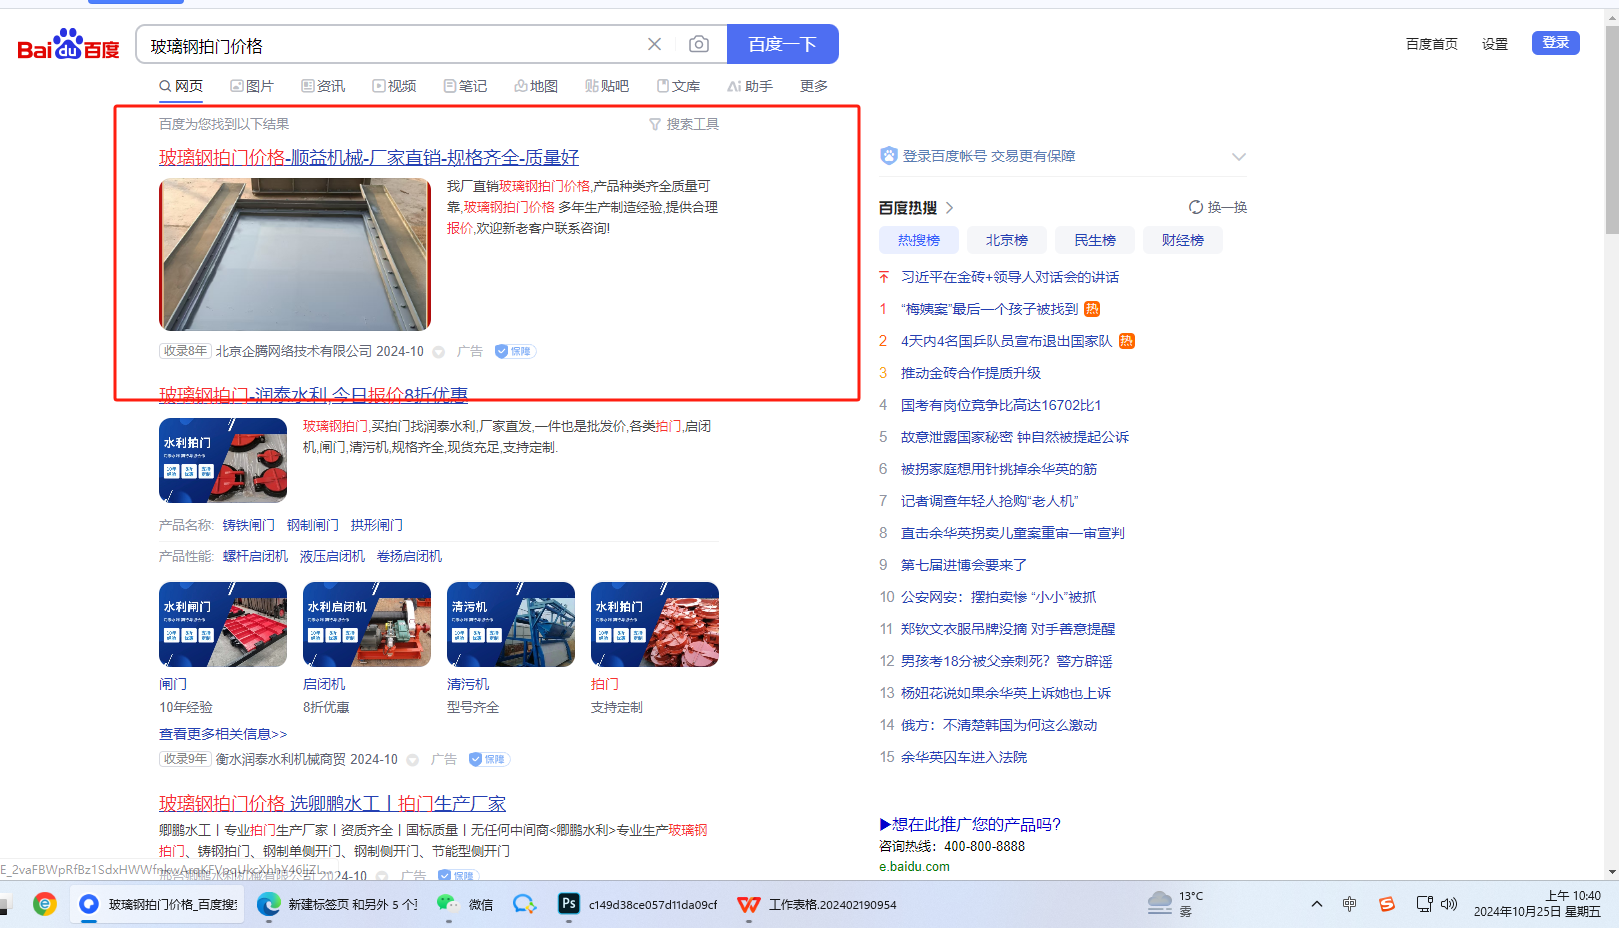Open the first result's flap gate photo
This screenshot has height=928, width=1619.
[295, 254]
